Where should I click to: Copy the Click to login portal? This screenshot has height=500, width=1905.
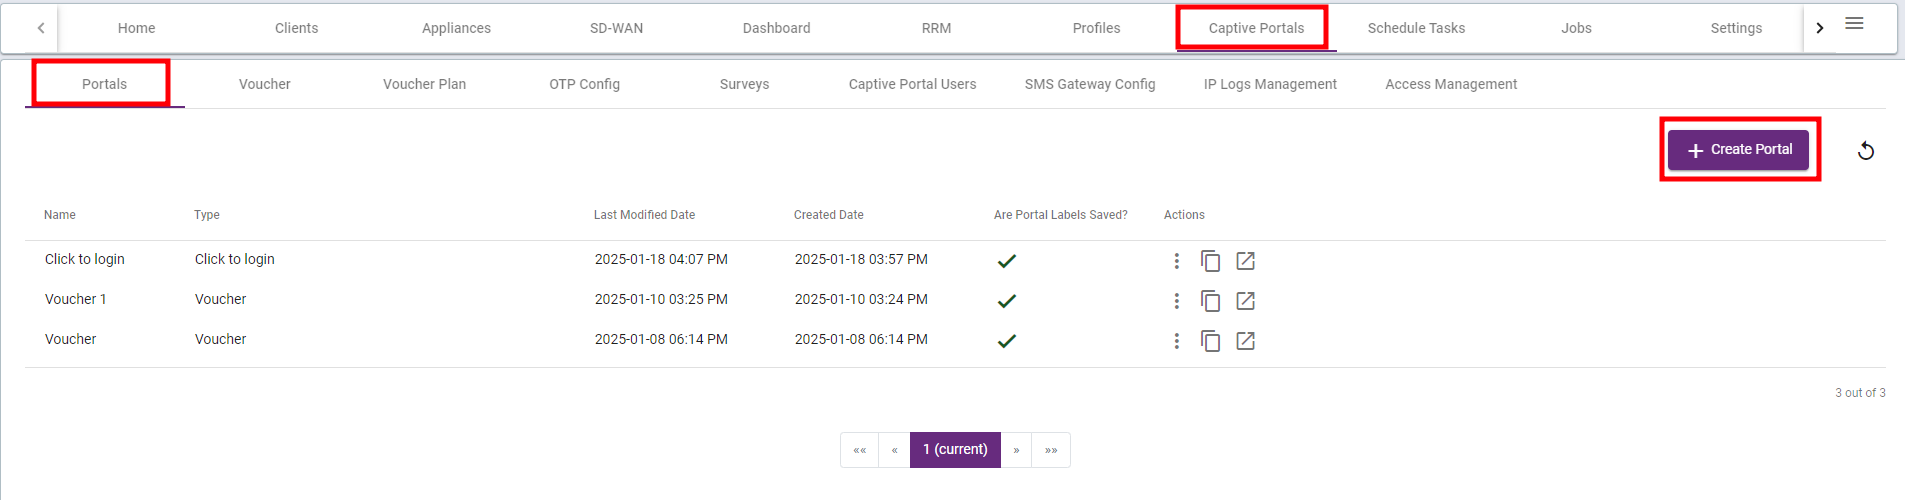(1210, 261)
